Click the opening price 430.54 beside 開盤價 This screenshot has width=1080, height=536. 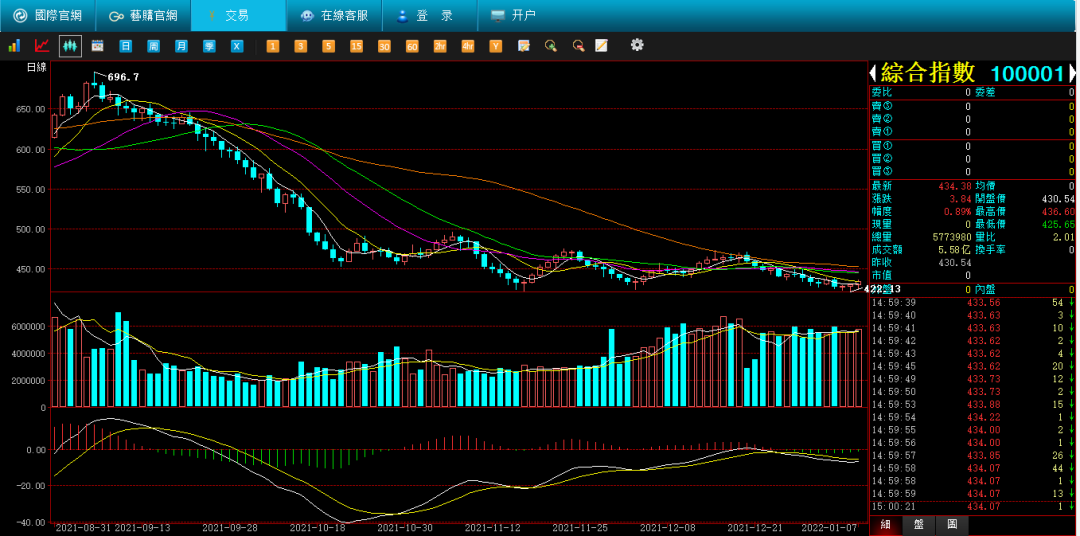[1058, 198]
